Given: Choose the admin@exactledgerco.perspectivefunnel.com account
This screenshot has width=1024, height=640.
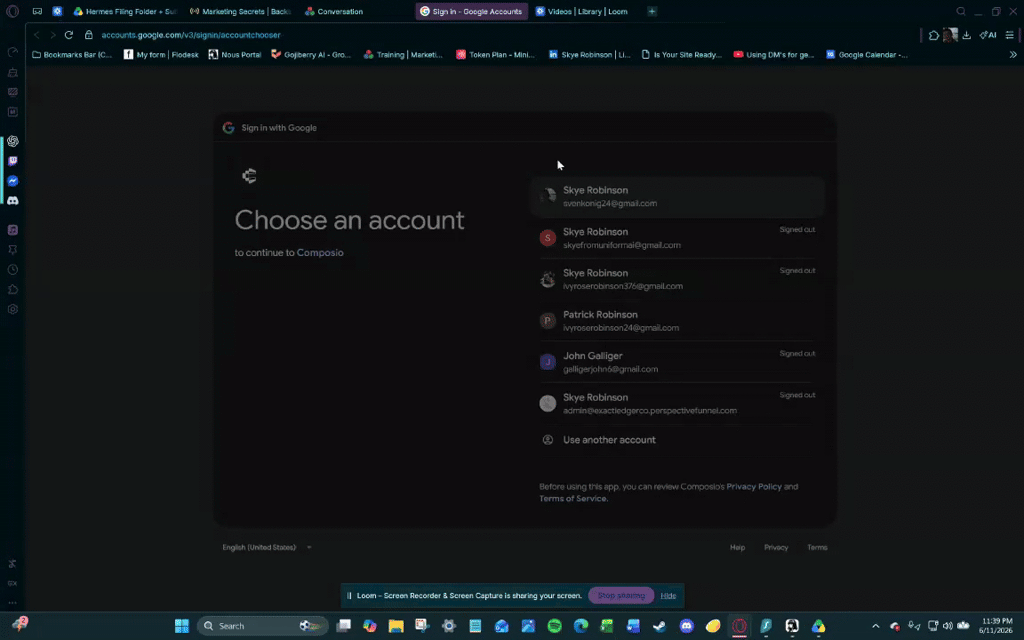Looking at the screenshot, I should tap(677, 404).
